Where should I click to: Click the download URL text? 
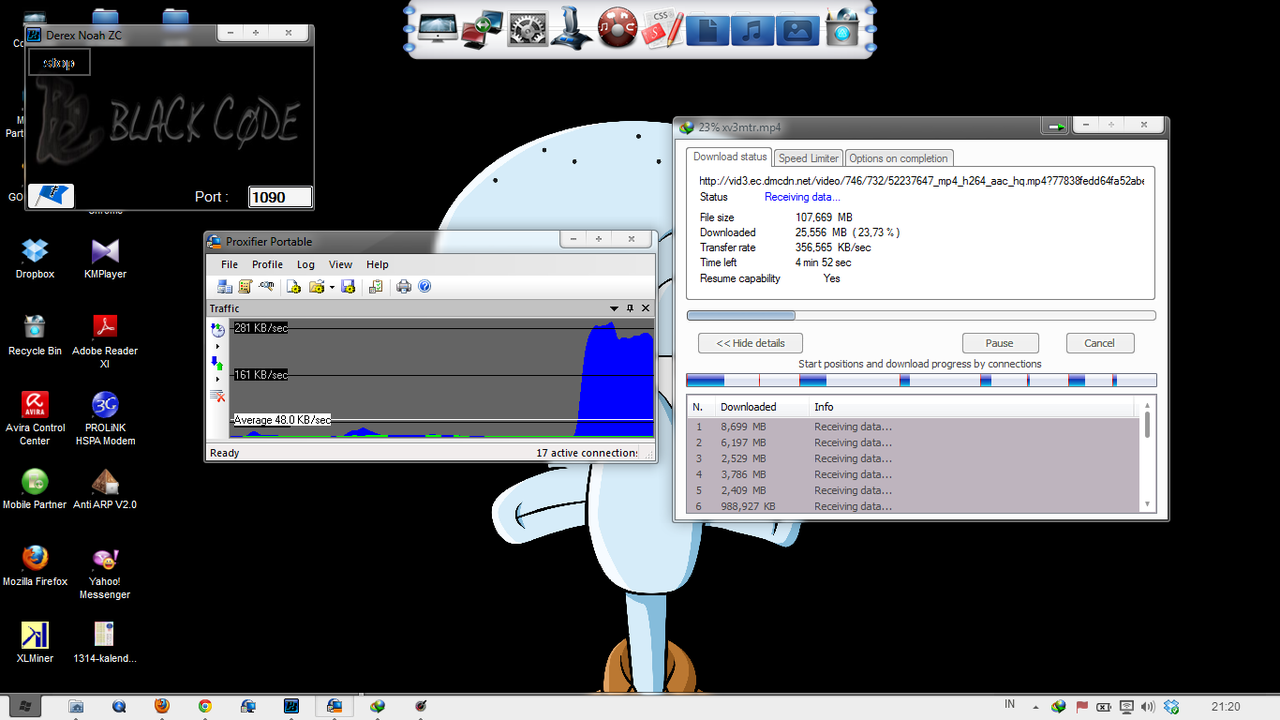tap(921, 181)
